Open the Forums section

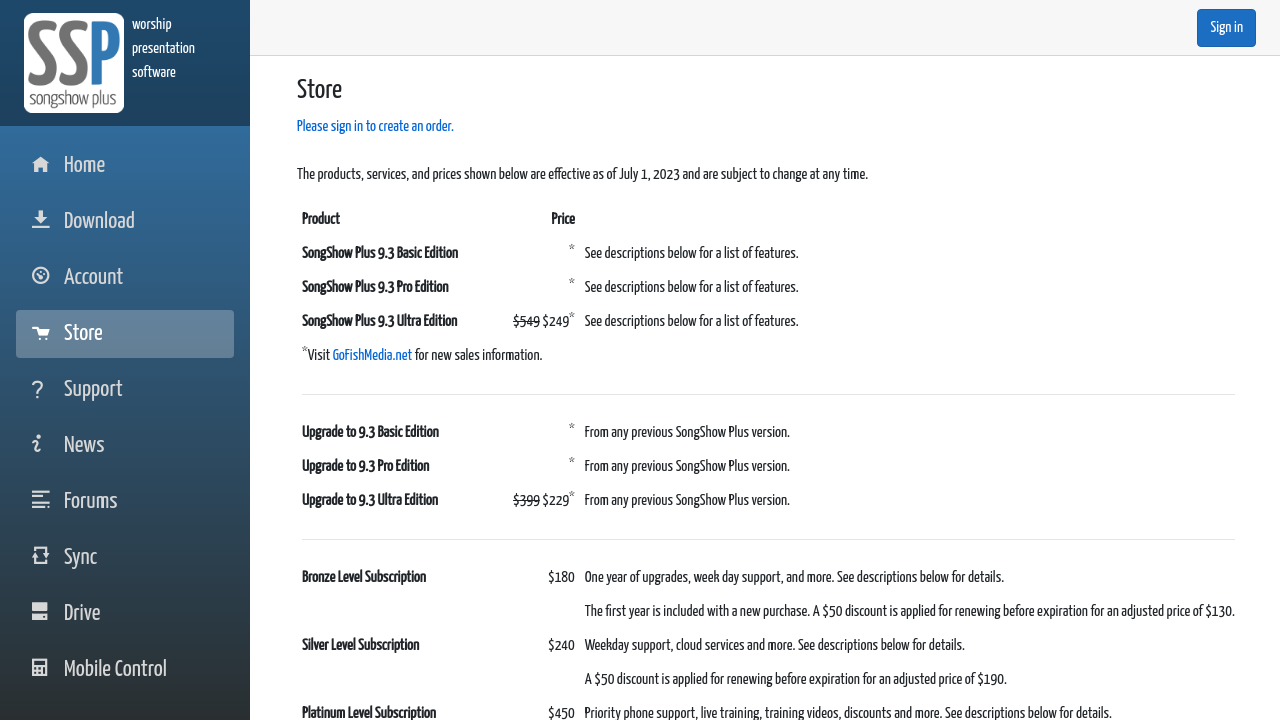(90, 501)
